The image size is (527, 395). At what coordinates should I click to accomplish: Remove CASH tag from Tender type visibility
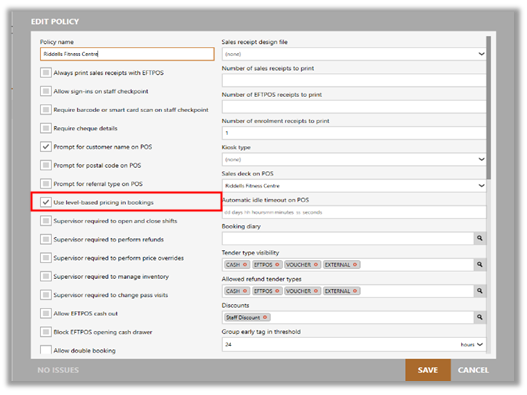245,265
